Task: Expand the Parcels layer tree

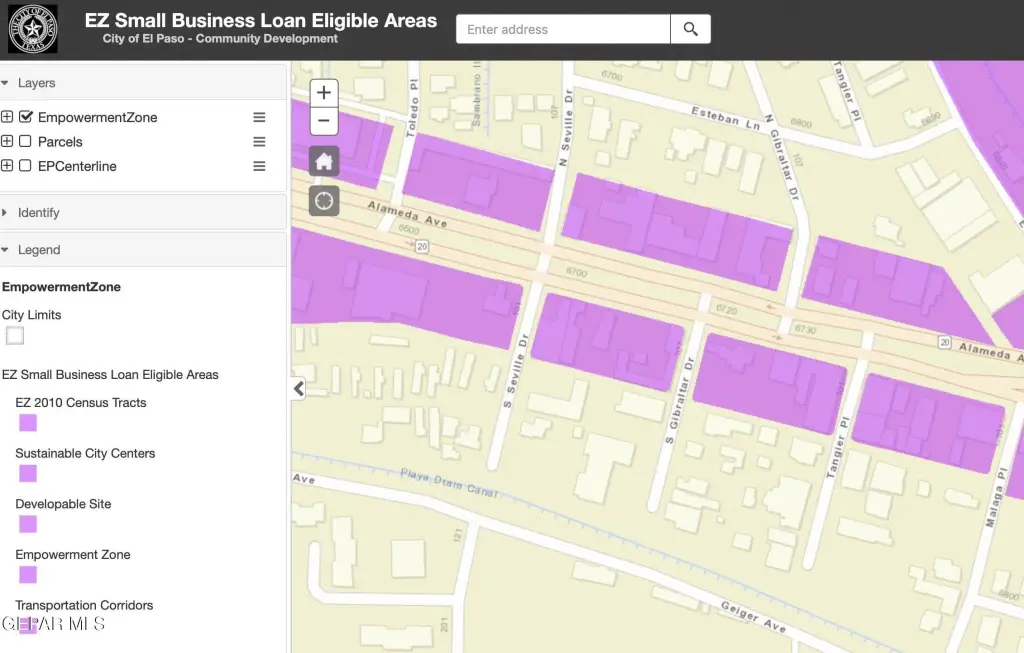Action: click(x=8, y=142)
